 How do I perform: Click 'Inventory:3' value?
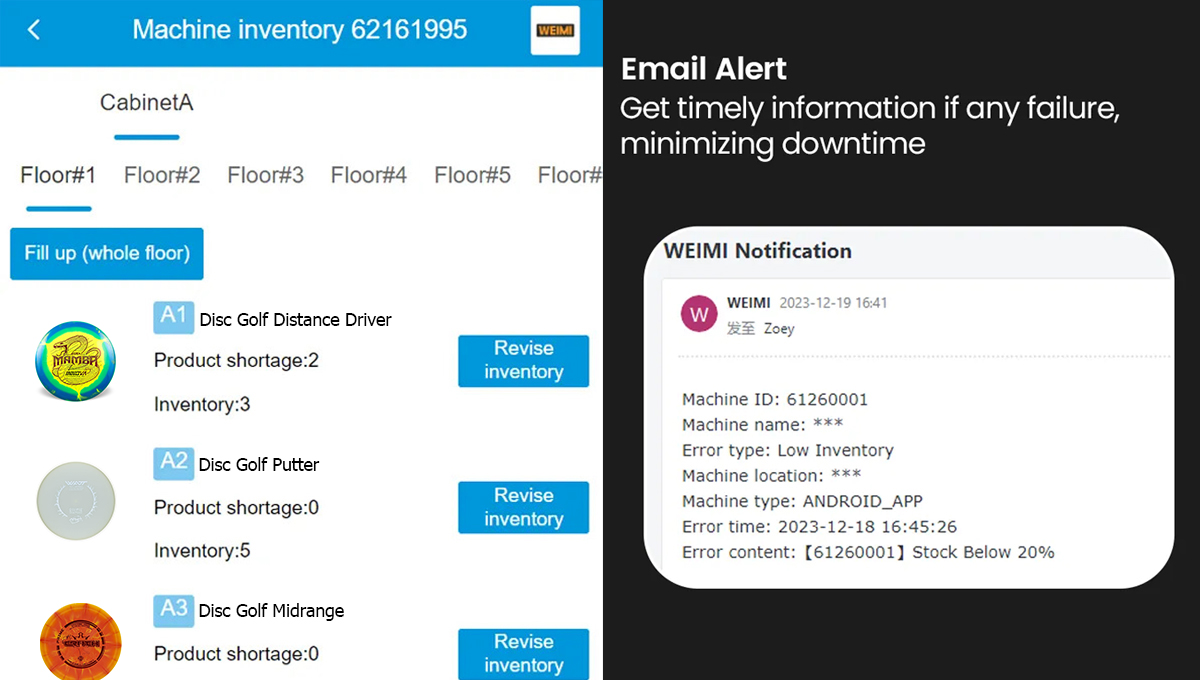pyautogui.click(x=202, y=404)
